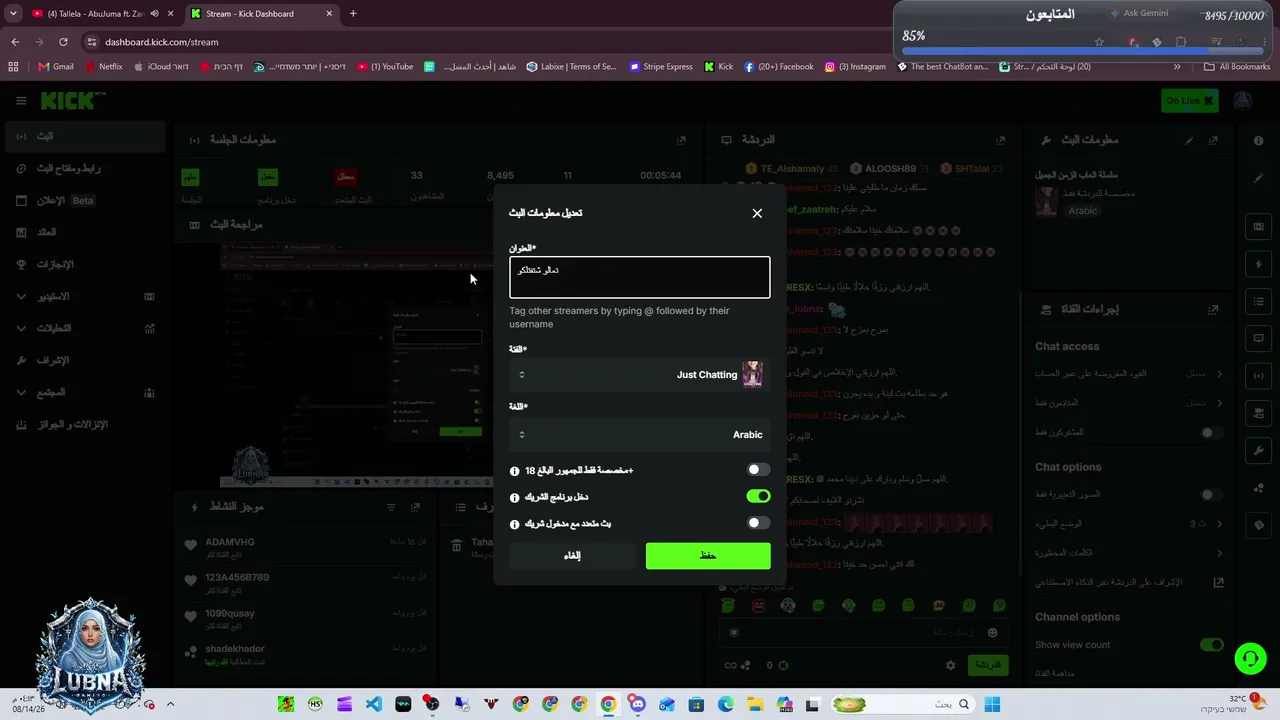1280x720 pixels.
Task: Click the info icon beside دخل برنامج الشريك
Action: [515, 497]
